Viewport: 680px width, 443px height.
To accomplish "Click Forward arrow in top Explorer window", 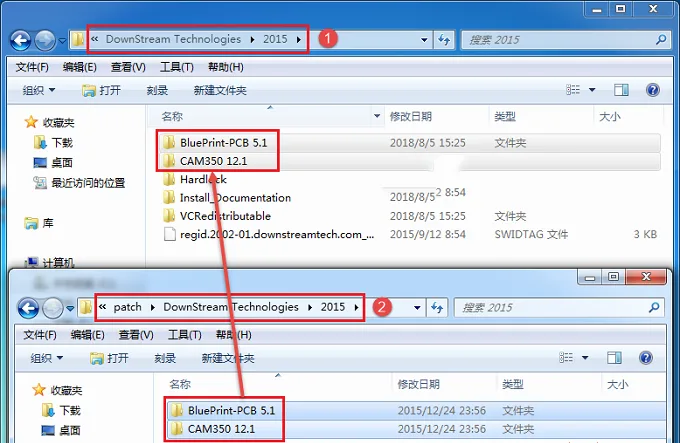I will 45,41.
